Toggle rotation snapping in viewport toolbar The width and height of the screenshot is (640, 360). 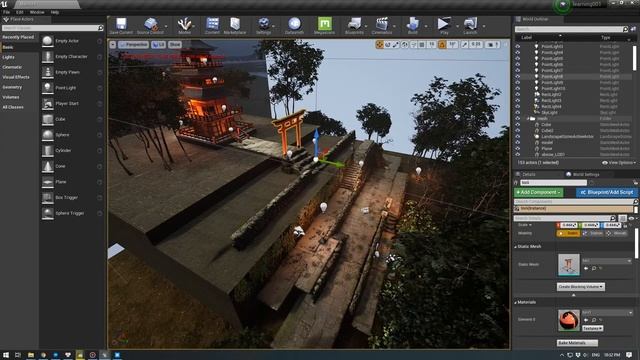(x=442, y=44)
